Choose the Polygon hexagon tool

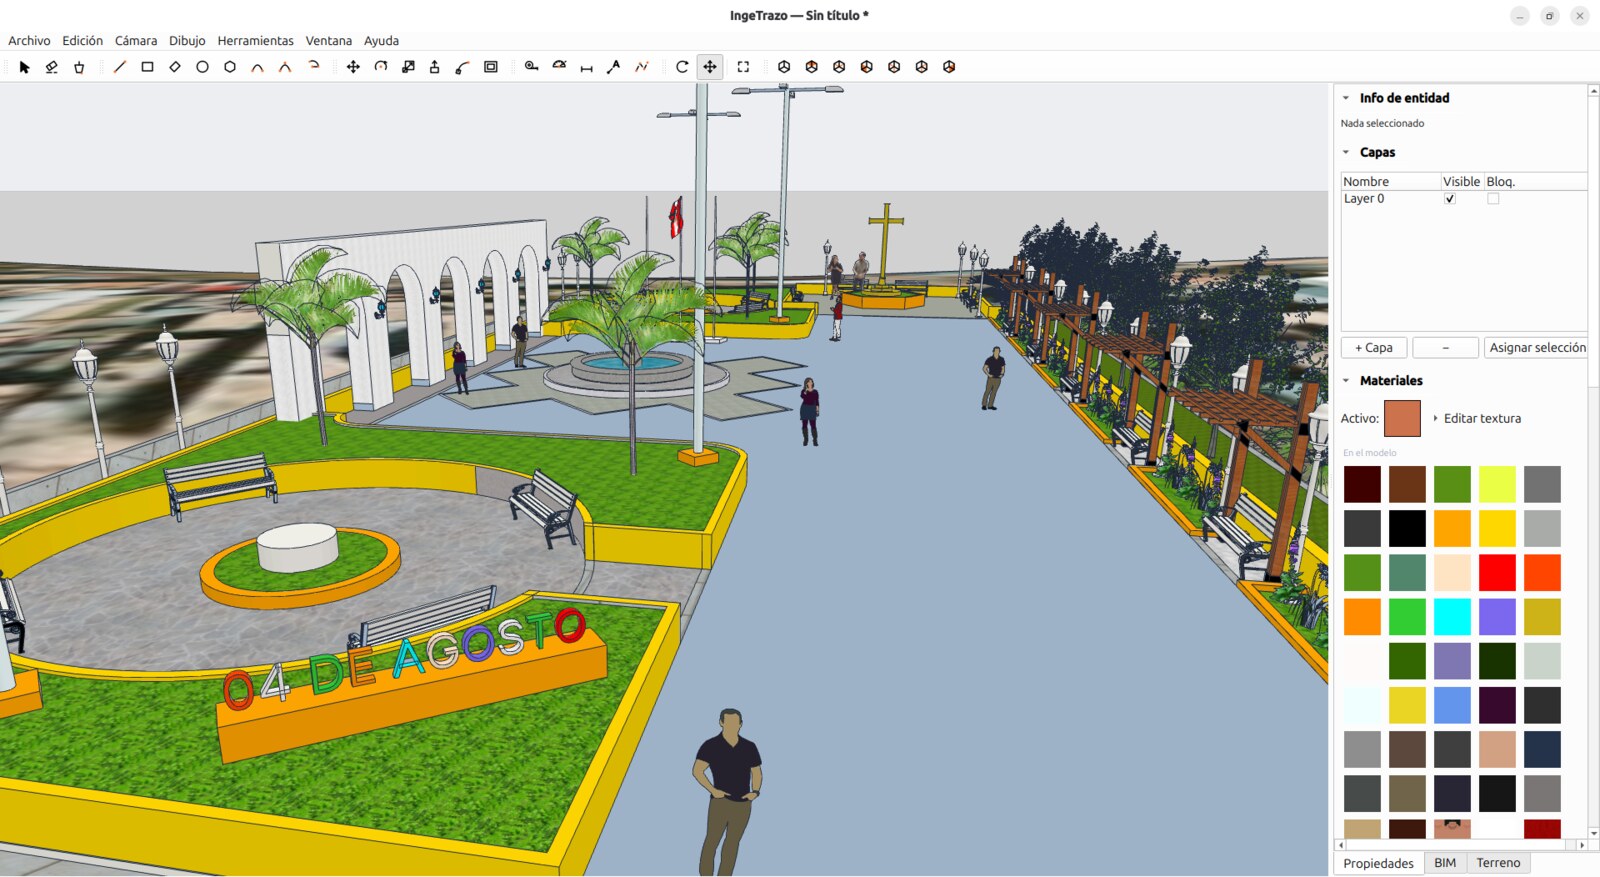[x=230, y=67]
